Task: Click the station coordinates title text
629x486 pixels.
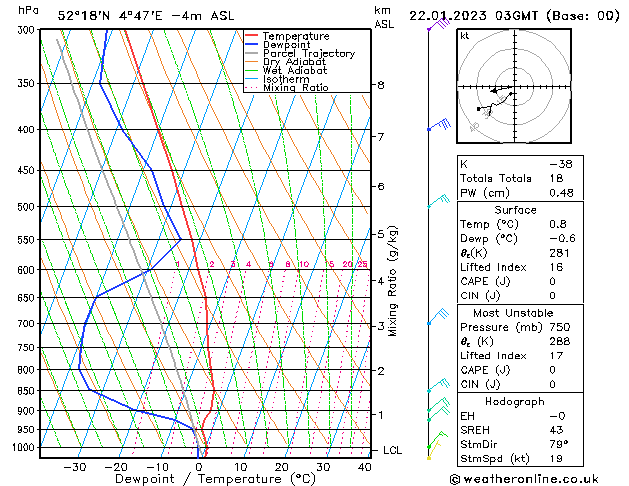Action: coord(146,16)
